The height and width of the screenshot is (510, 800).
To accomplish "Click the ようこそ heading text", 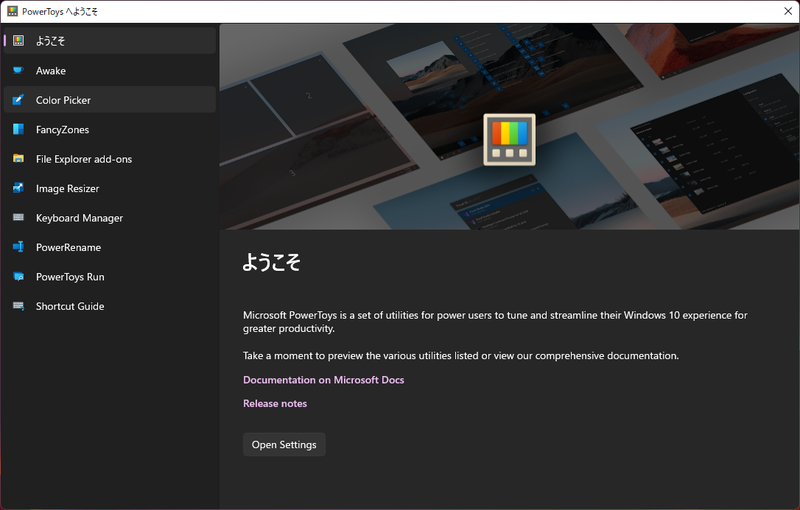I will (x=271, y=262).
